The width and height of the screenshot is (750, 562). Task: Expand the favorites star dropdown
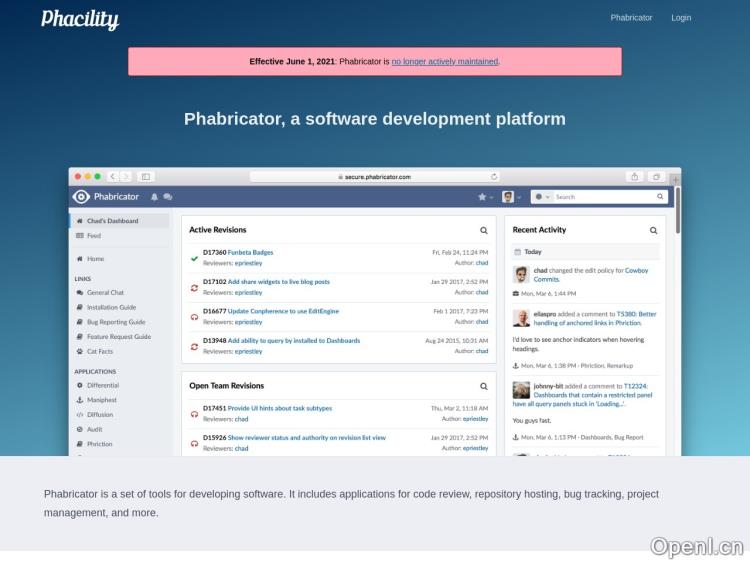point(485,197)
